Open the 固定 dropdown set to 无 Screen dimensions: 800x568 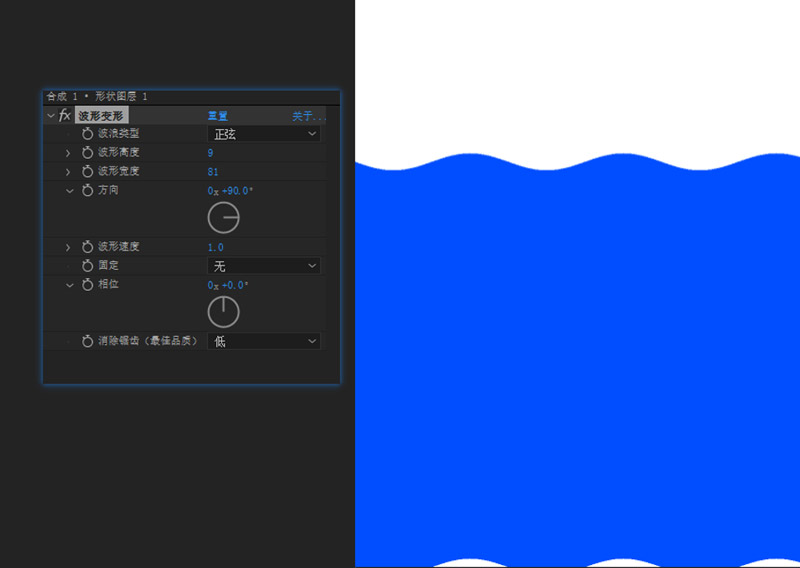(x=264, y=266)
